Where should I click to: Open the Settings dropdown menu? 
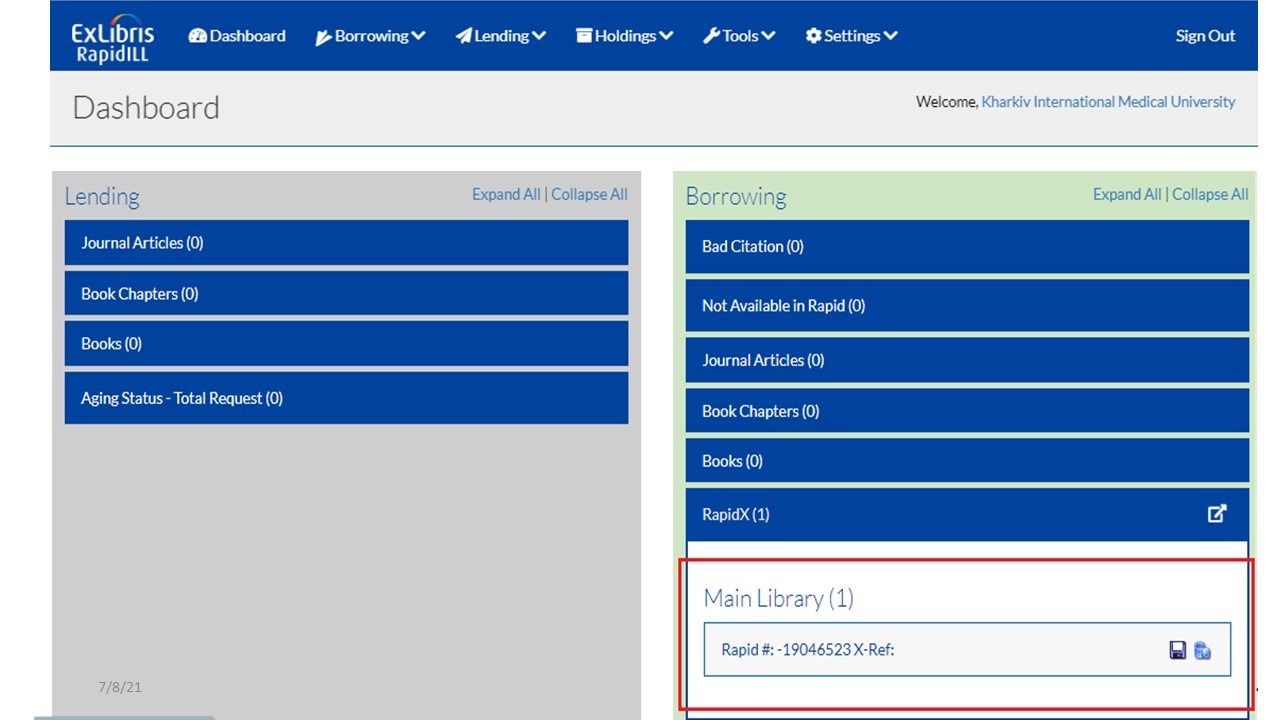point(852,36)
